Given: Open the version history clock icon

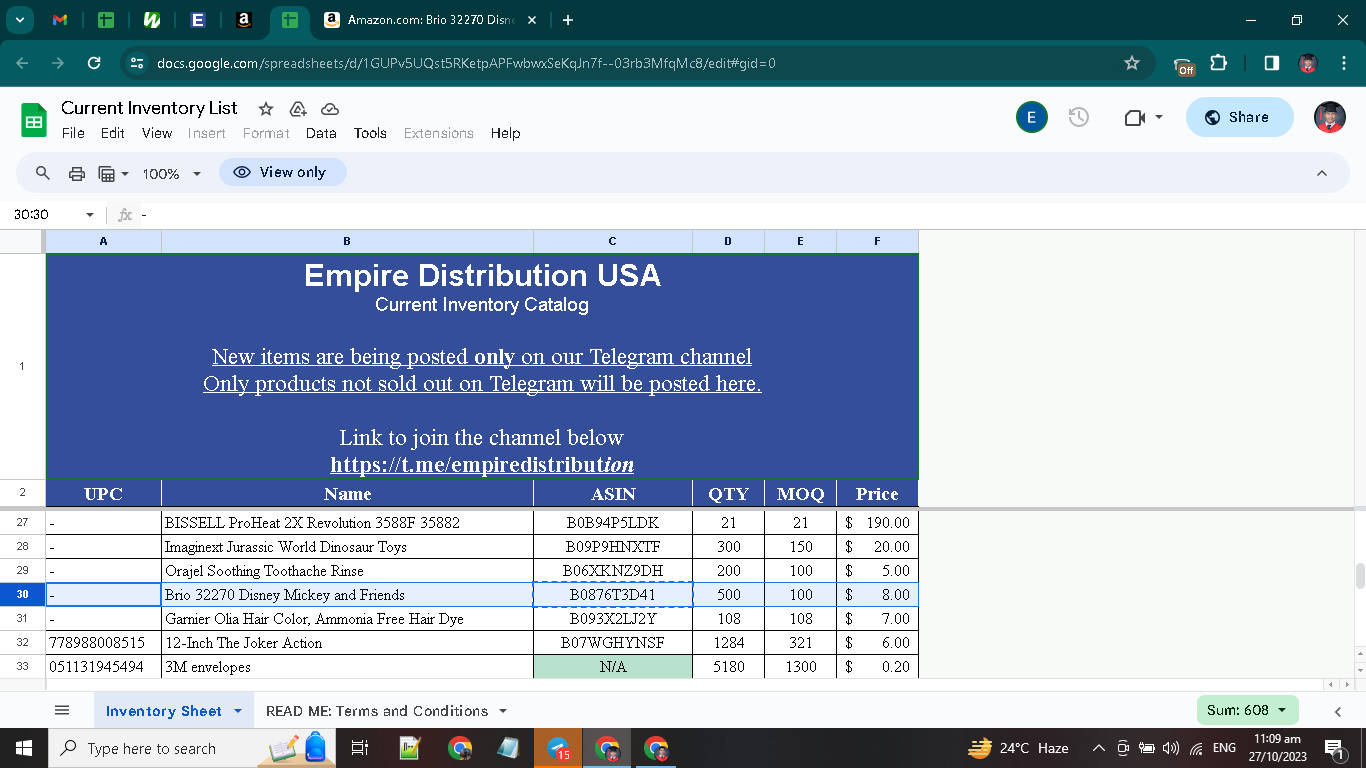Looking at the screenshot, I should click(1079, 117).
